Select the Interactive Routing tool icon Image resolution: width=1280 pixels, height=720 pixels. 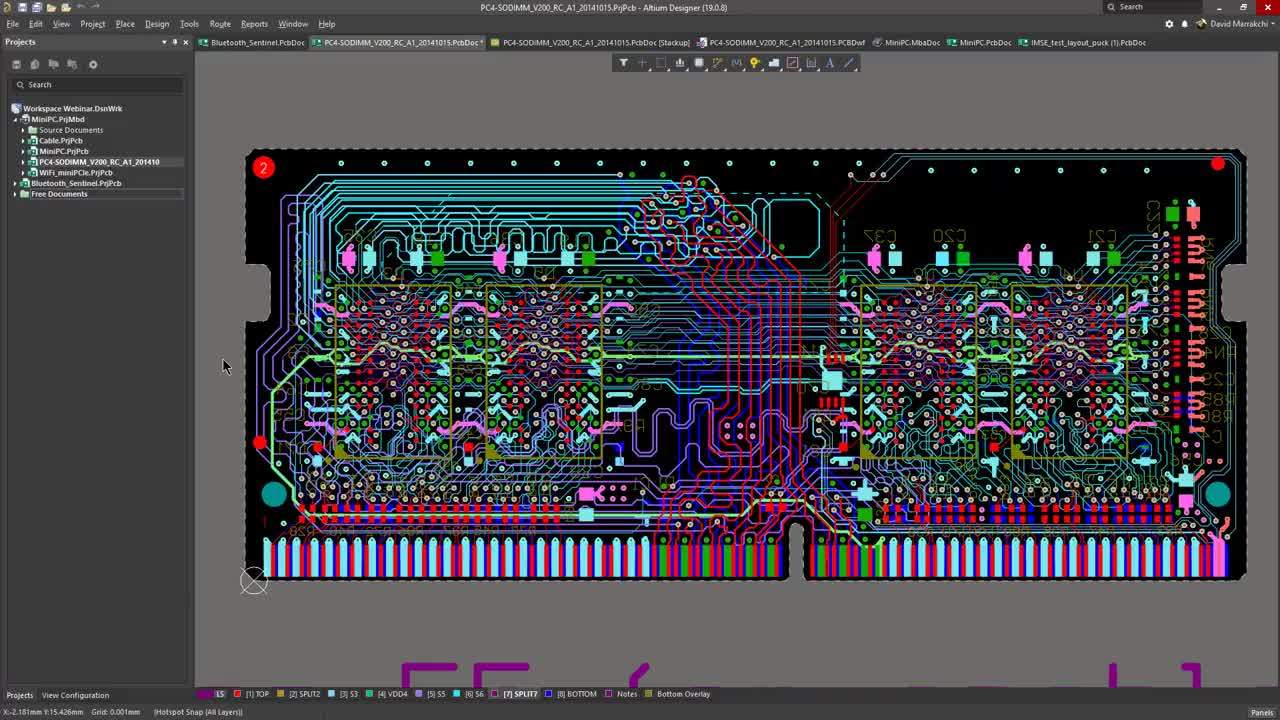[717, 63]
